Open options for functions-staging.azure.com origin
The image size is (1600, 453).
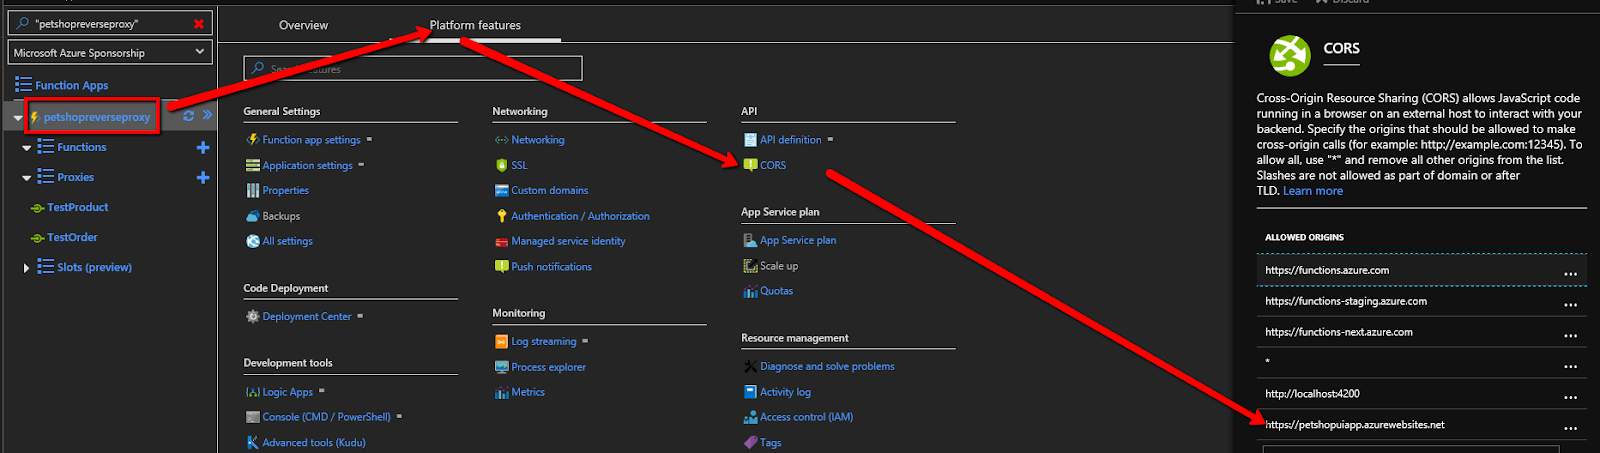coord(1570,304)
